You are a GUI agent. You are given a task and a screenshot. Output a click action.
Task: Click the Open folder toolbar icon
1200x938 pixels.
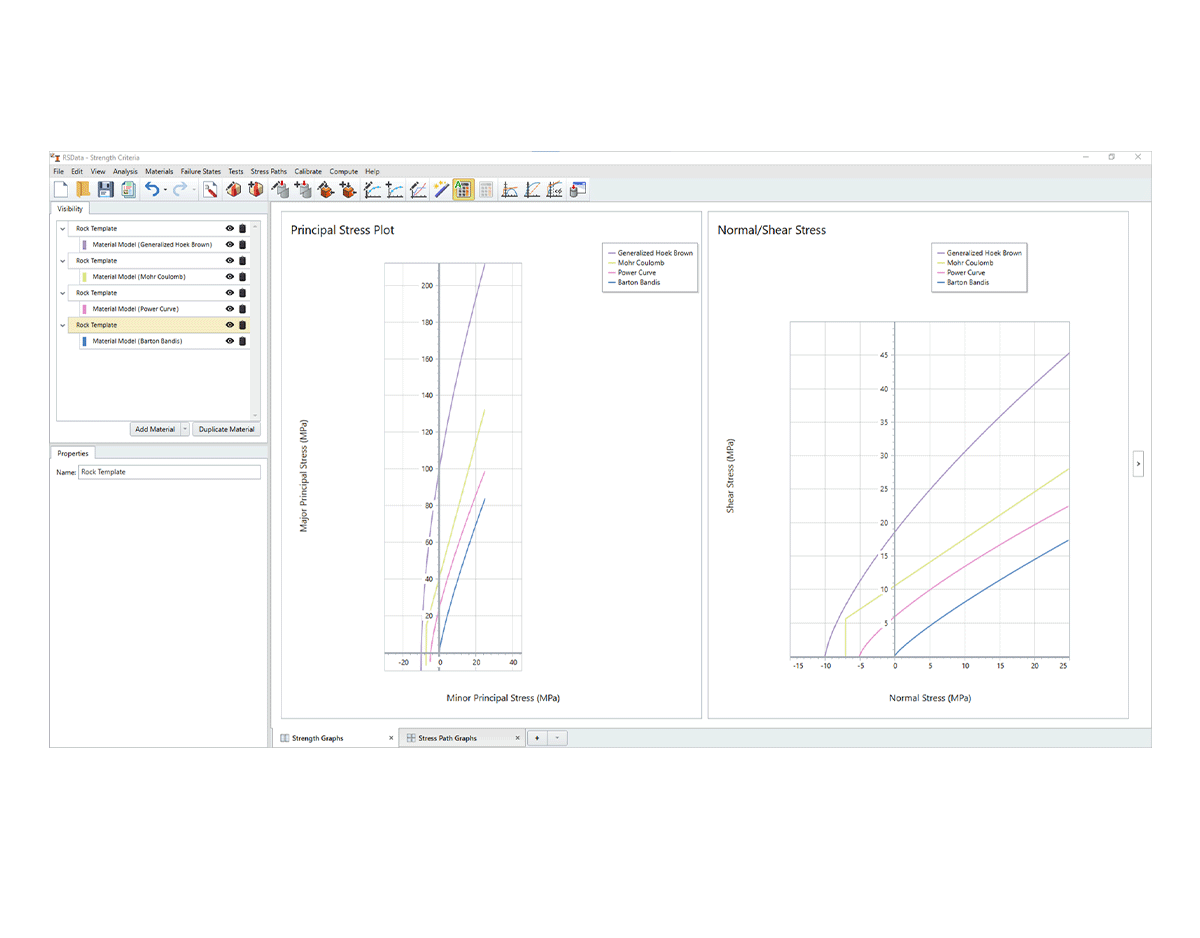(83, 189)
